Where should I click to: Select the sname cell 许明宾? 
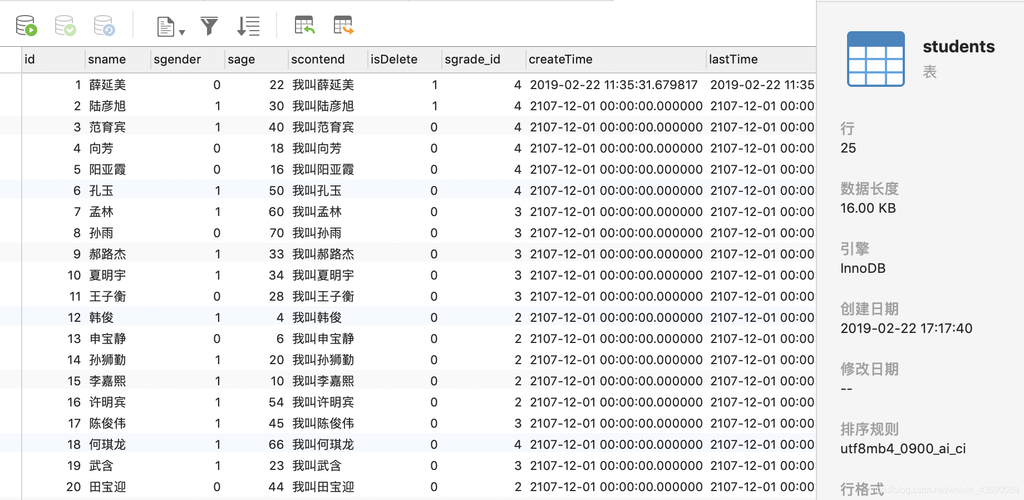108,402
